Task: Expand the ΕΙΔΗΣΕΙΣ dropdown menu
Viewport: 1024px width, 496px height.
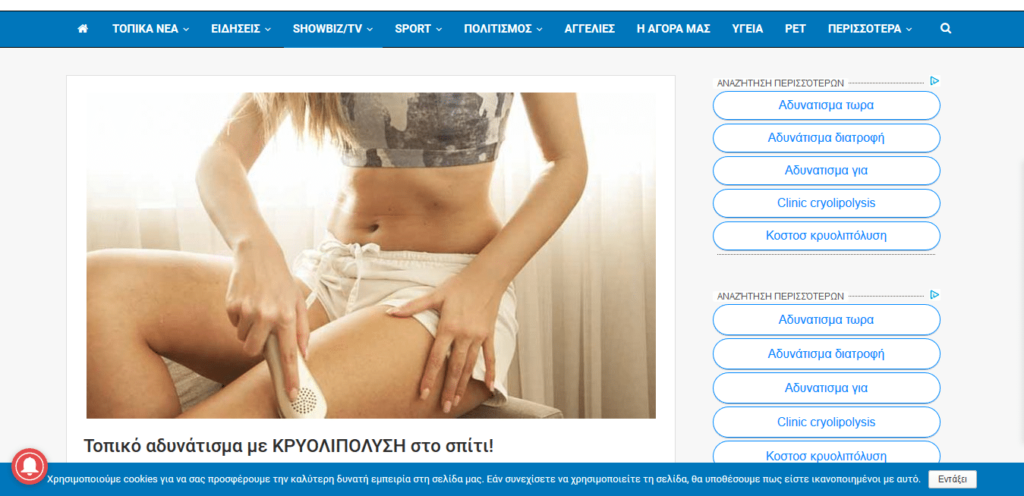Action: pyautogui.click(x=241, y=29)
